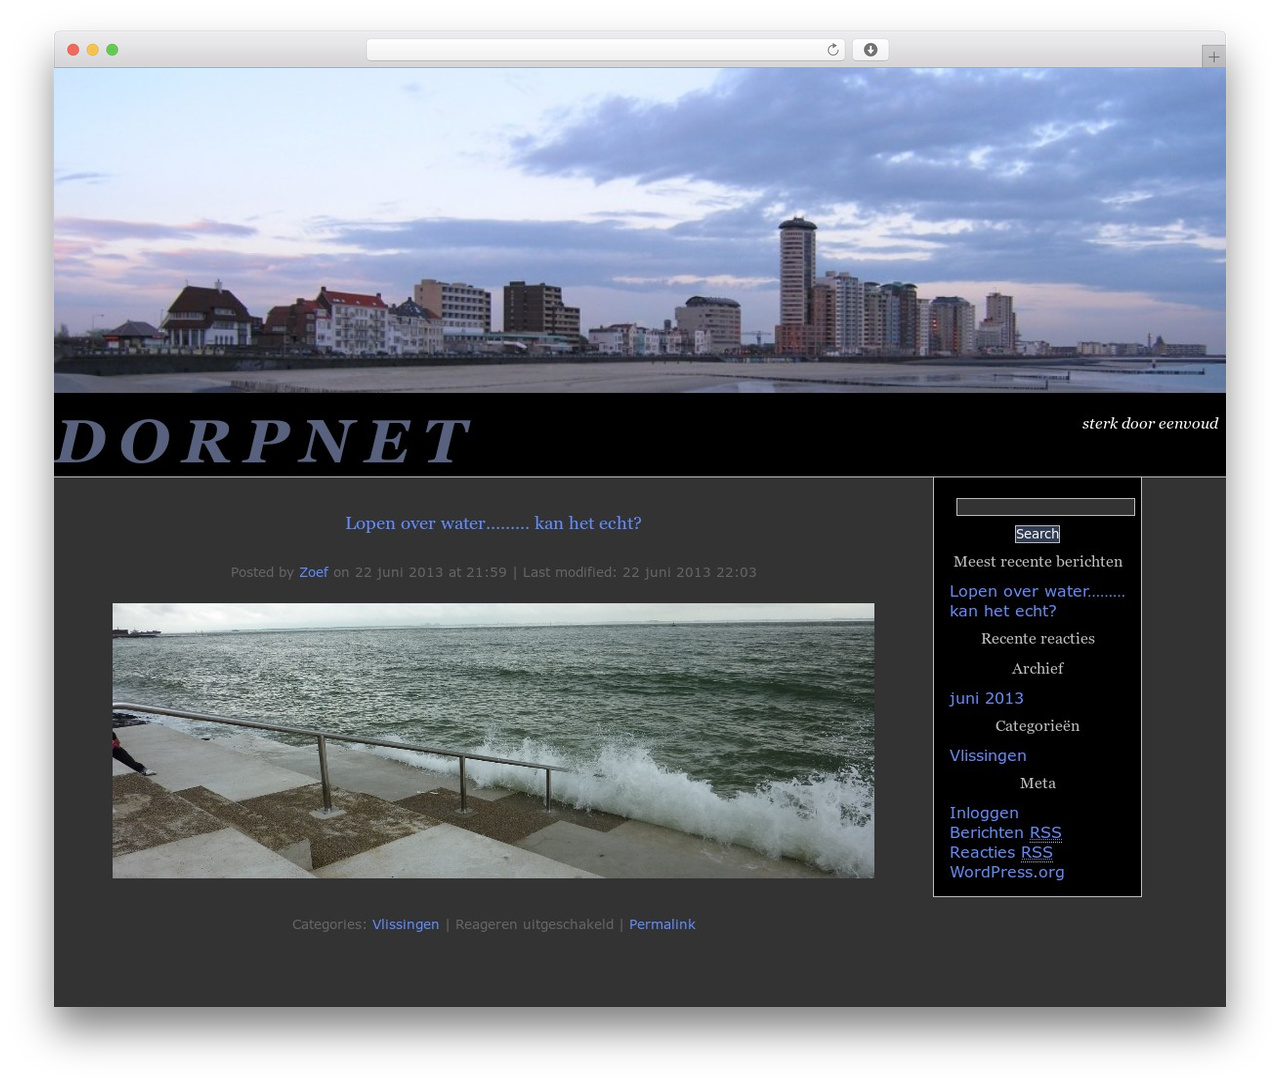The width and height of the screenshot is (1280, 1084).
Task: Select the 'Archief' sidebar heading
Action: [1038, 669]
